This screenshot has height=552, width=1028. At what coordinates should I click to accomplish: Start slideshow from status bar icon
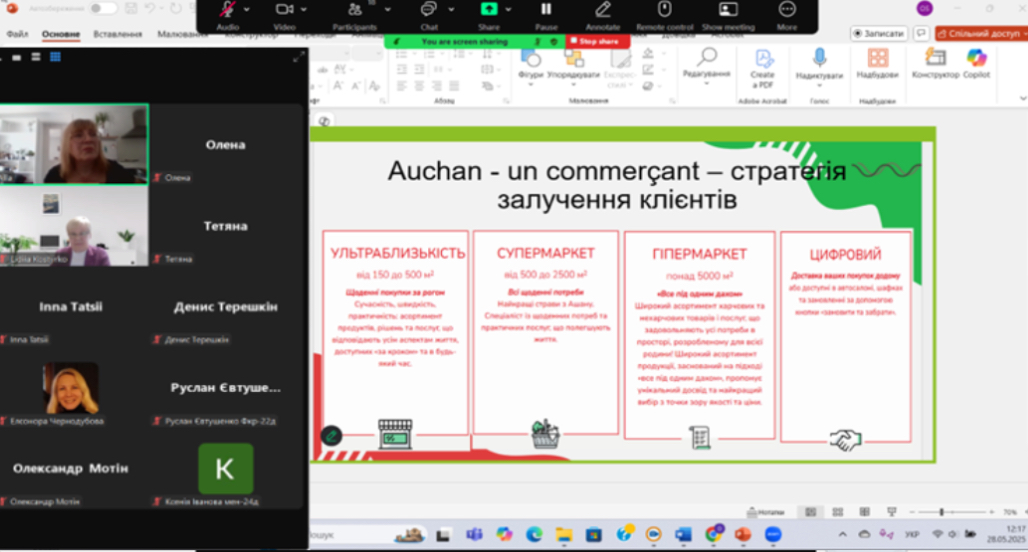tap(892, 512)
